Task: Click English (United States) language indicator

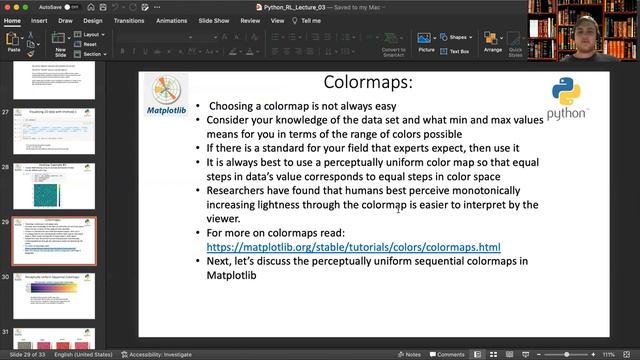Action: tap(83, 354)
